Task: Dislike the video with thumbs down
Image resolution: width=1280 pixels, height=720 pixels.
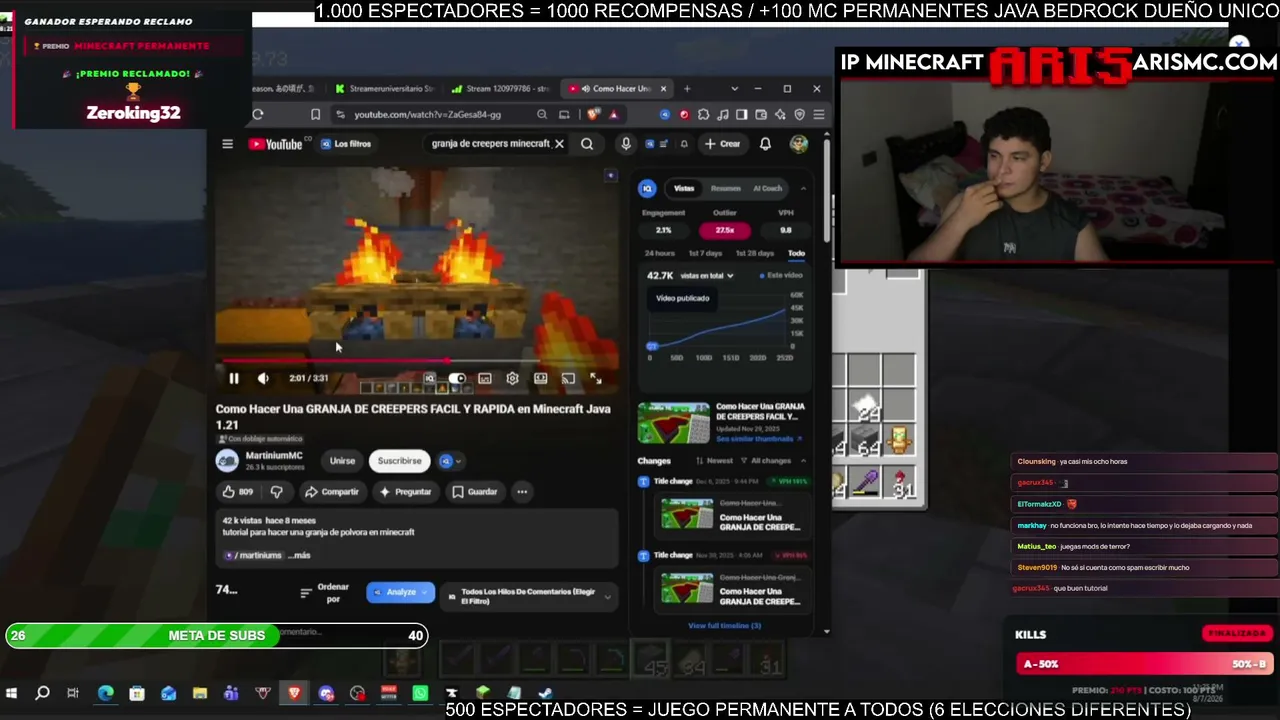Action: pyautogui.click(x=277, y=492)
